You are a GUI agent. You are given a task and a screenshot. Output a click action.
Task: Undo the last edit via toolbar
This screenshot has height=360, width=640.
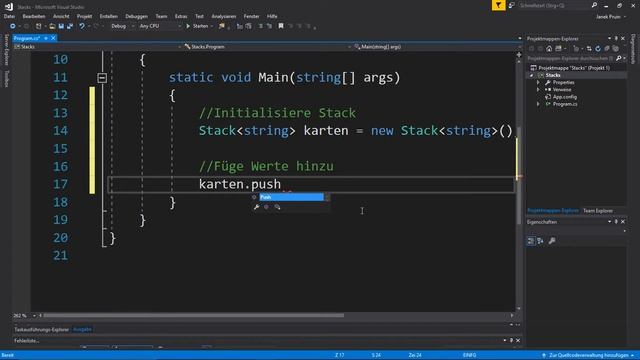click(82, 26)
